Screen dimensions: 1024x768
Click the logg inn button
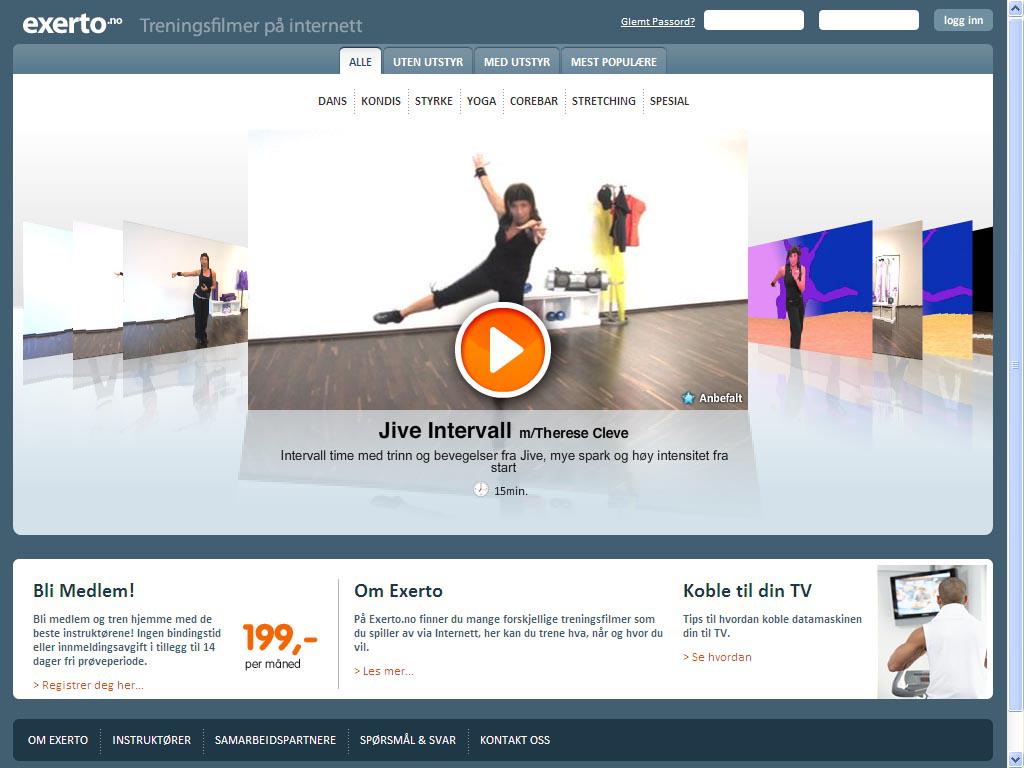click(x=963, y=20)
